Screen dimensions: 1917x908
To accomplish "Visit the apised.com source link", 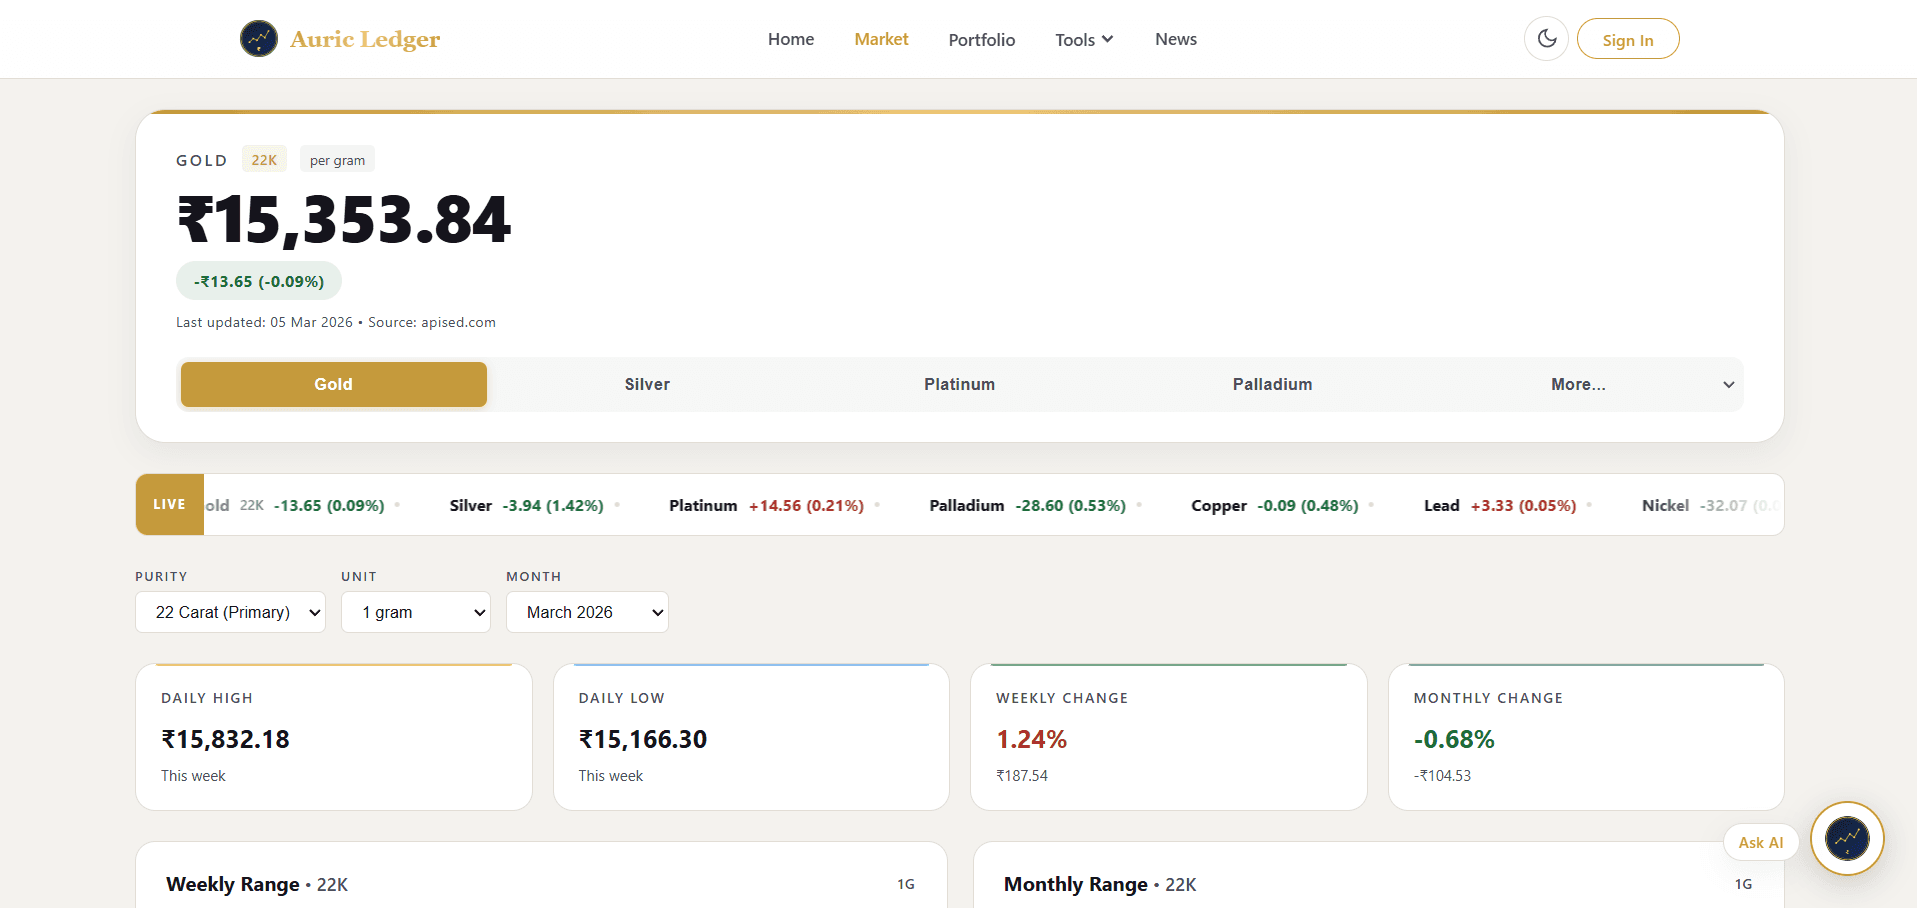I will 458,322.
